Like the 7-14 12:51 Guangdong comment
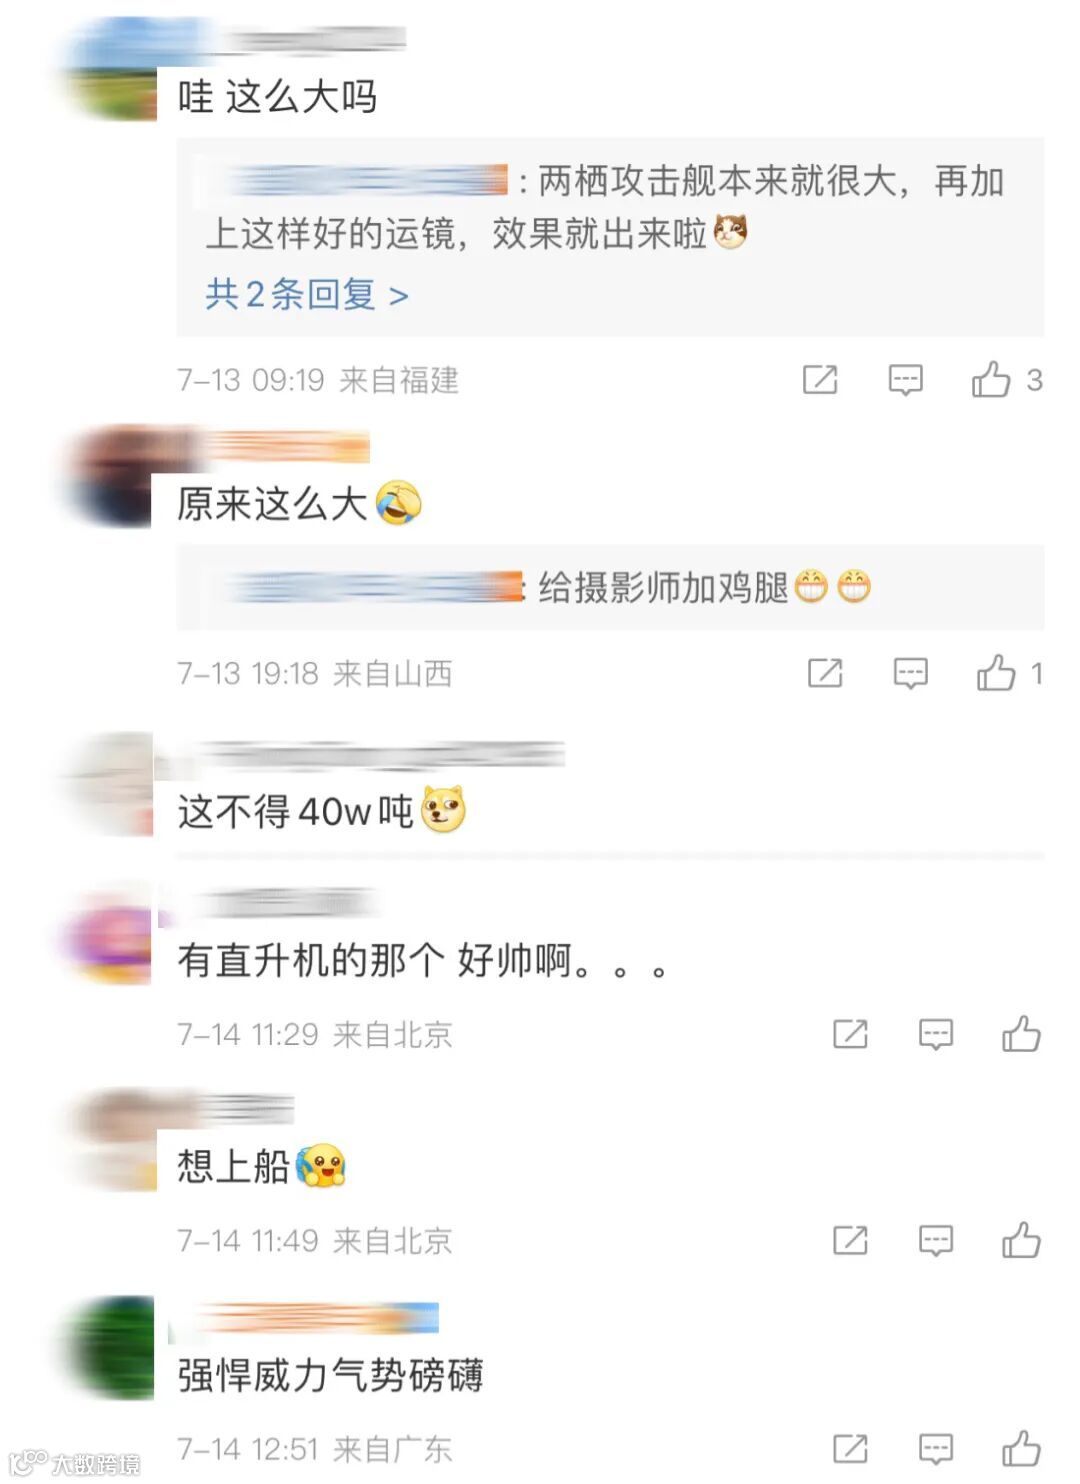 pos(1021,1447)
